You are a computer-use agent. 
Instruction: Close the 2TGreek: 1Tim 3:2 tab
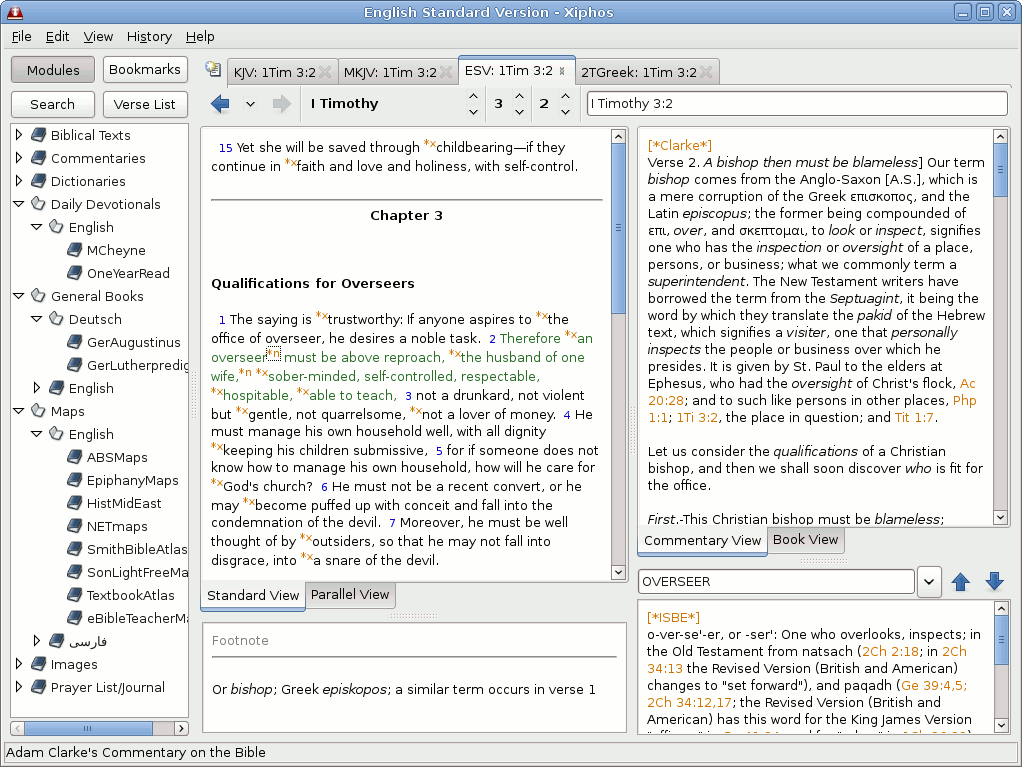[x=706, y=72]
